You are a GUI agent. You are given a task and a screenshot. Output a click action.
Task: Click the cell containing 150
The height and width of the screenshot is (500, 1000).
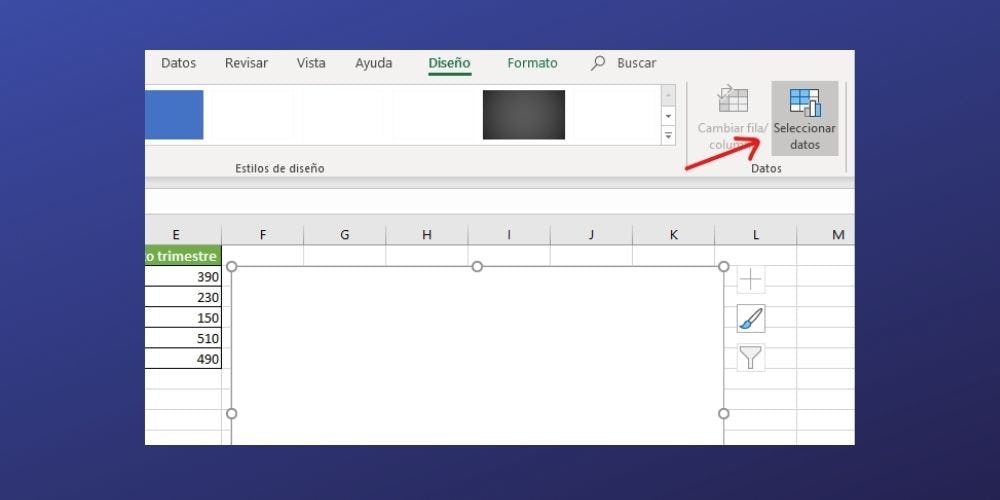click(183, 318)
